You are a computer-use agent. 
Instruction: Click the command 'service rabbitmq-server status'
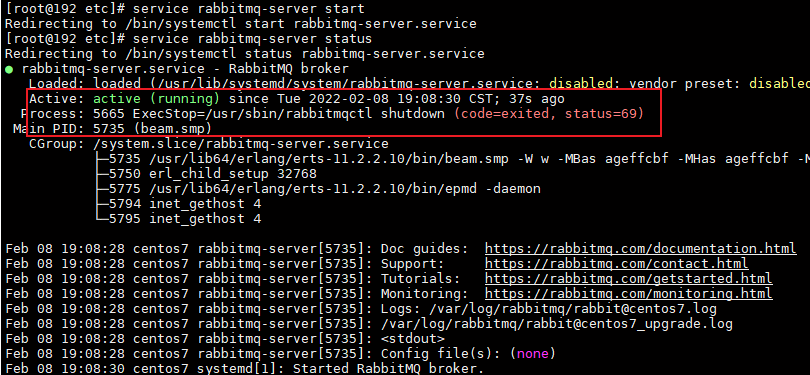[252, 39]
